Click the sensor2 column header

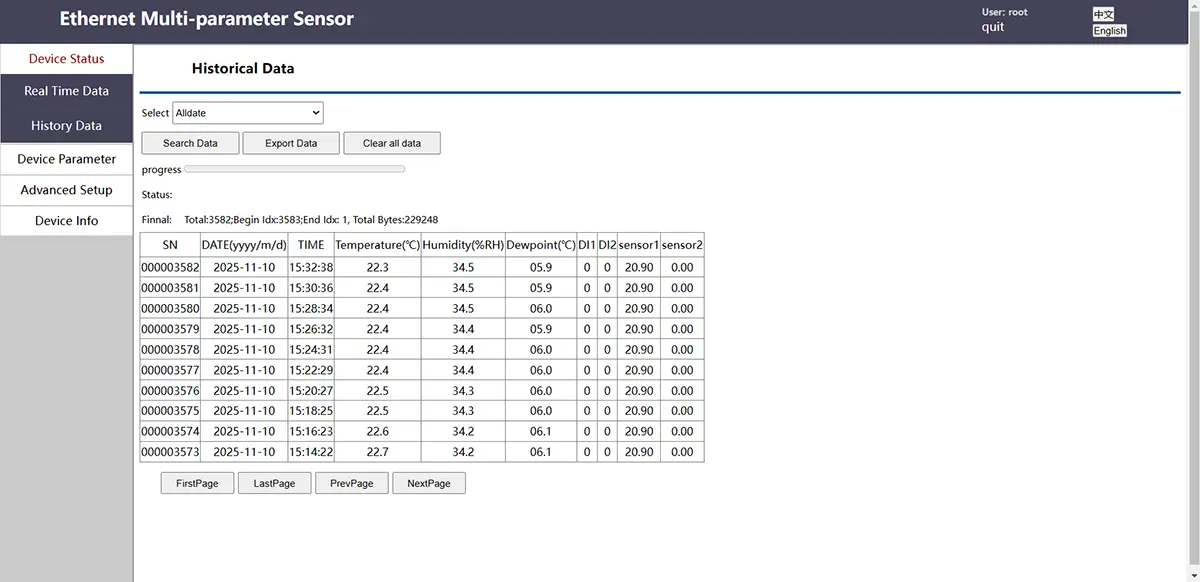pyautogui.click(x=682, y=245)
